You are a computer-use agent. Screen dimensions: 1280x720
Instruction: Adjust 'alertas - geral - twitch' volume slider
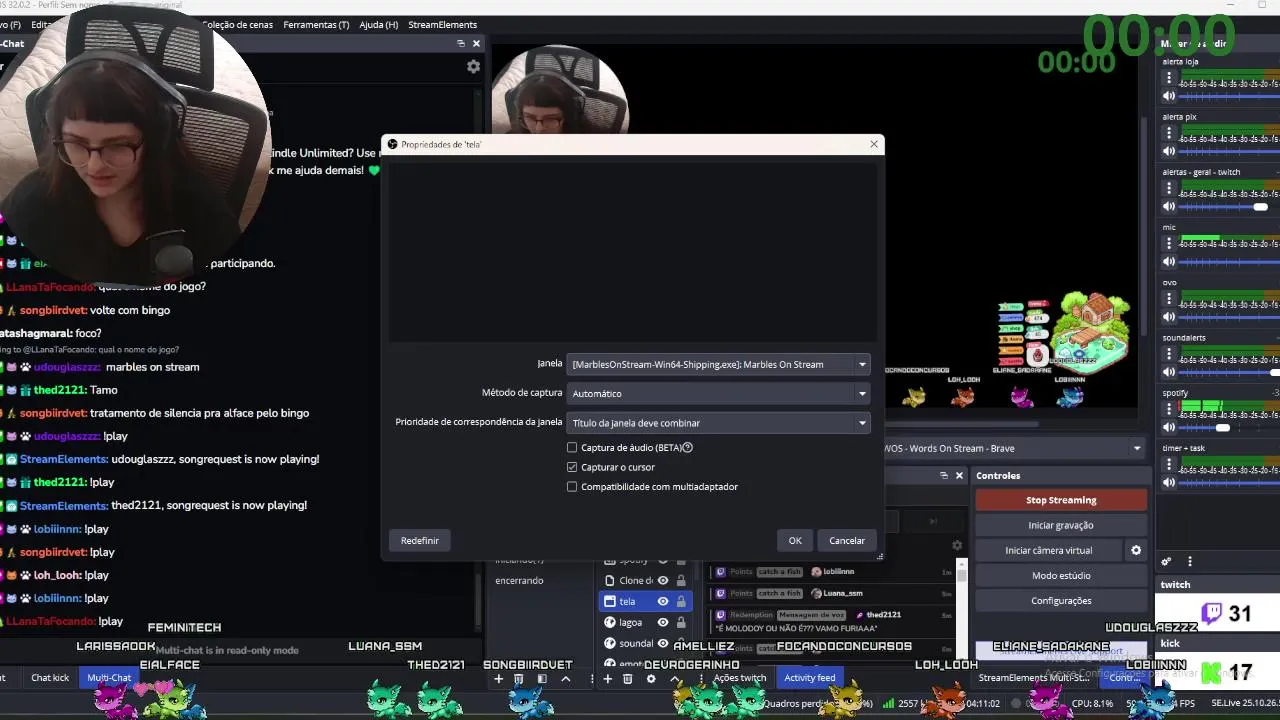1260,207
